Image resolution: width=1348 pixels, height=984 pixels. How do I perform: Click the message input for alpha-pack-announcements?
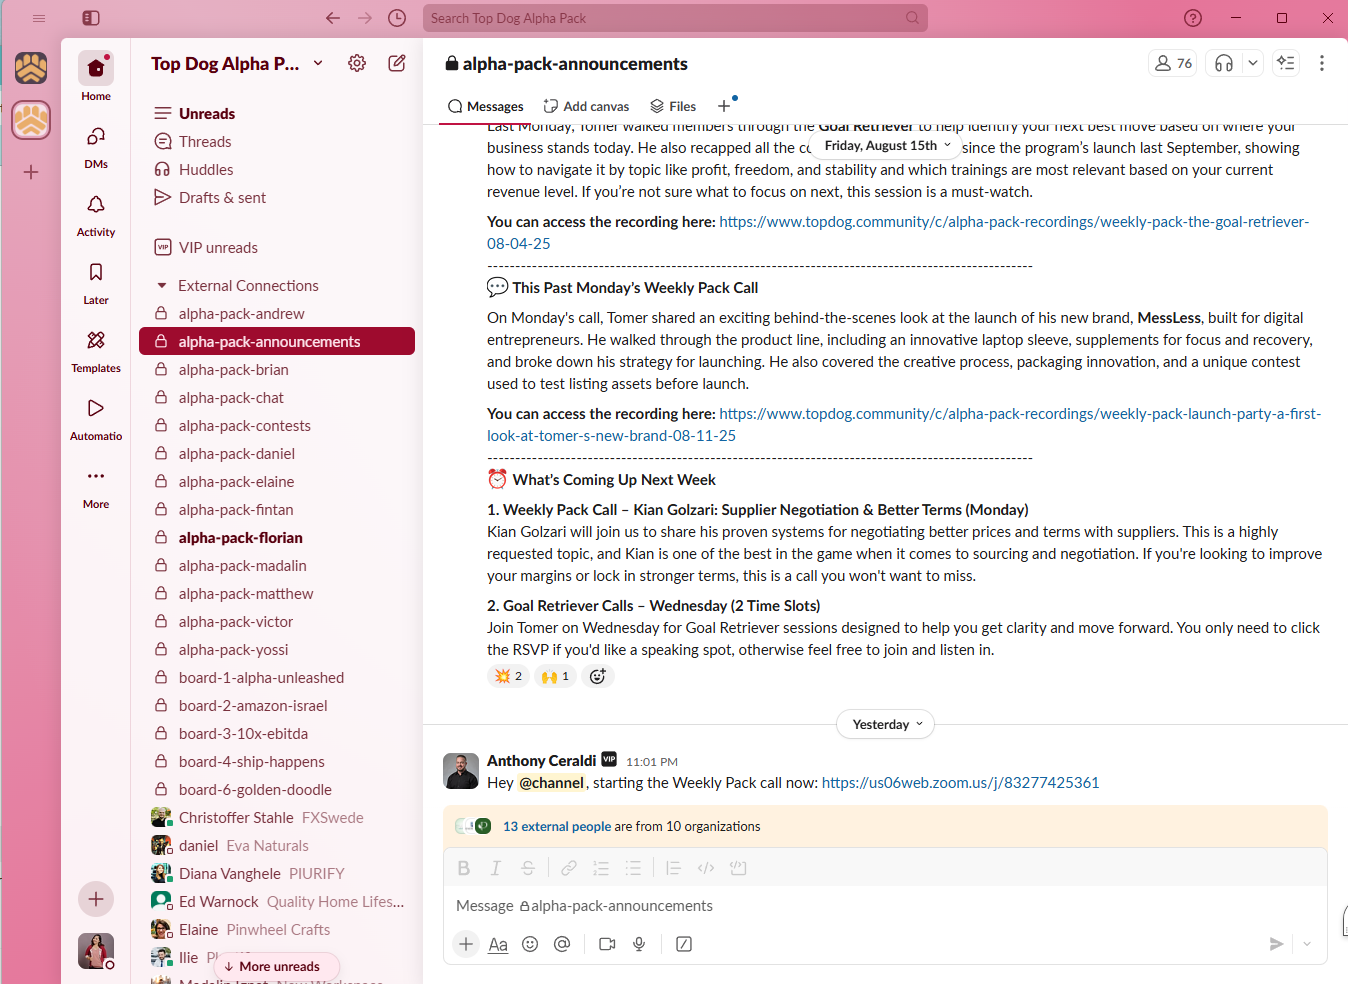click(884, 906)
